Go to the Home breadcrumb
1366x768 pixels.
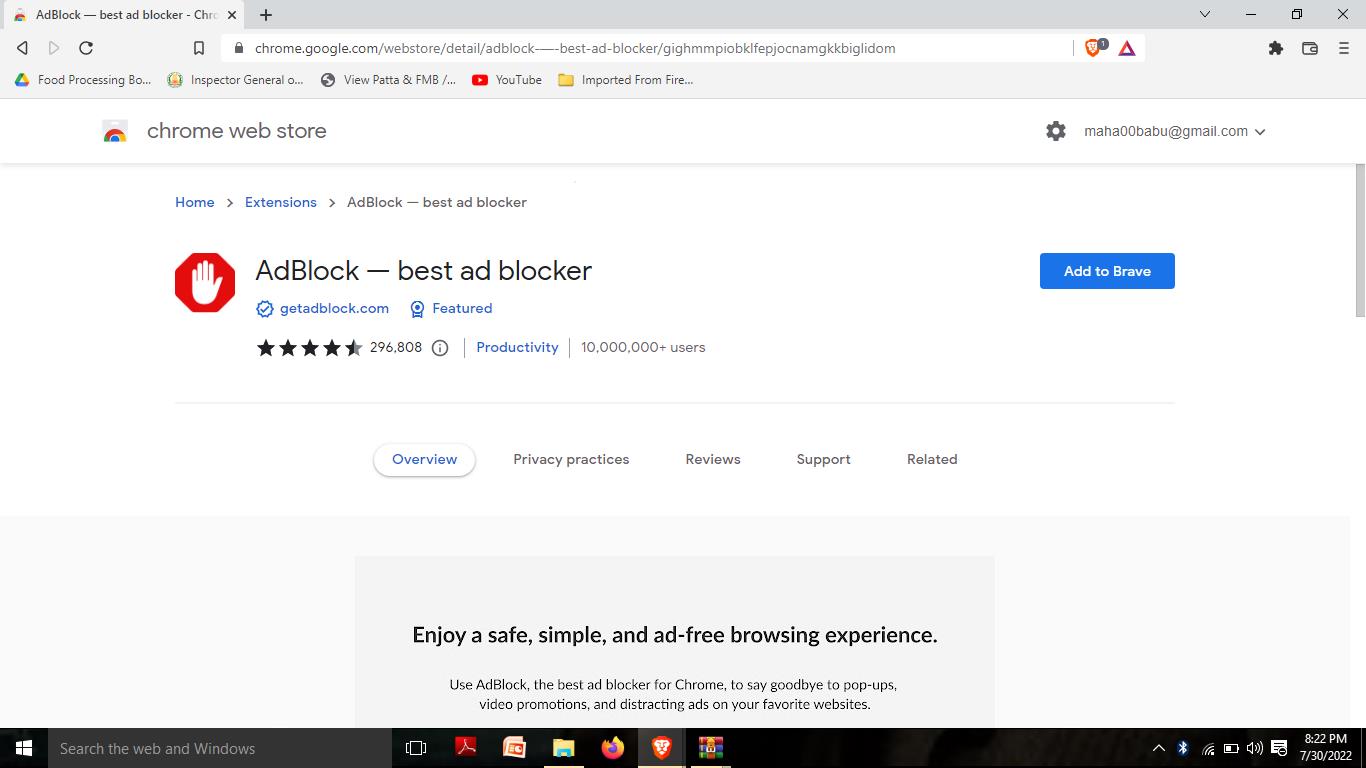(x=195, y=202)
